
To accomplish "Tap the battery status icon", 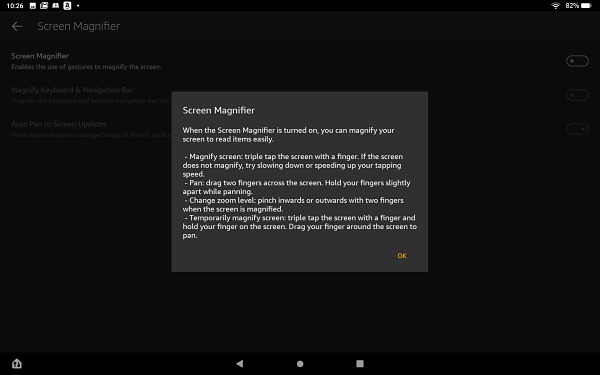I will coord(586,6).
